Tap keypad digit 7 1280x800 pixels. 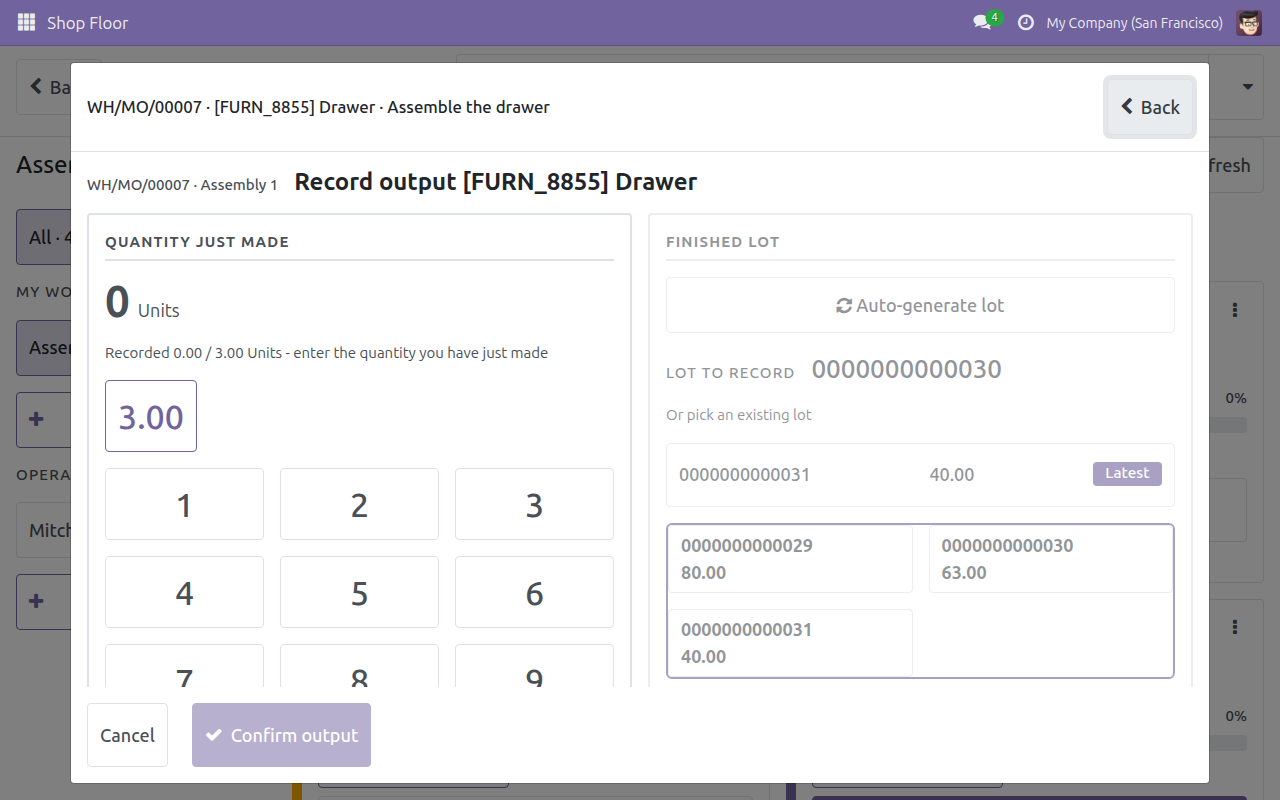point(184,666)
